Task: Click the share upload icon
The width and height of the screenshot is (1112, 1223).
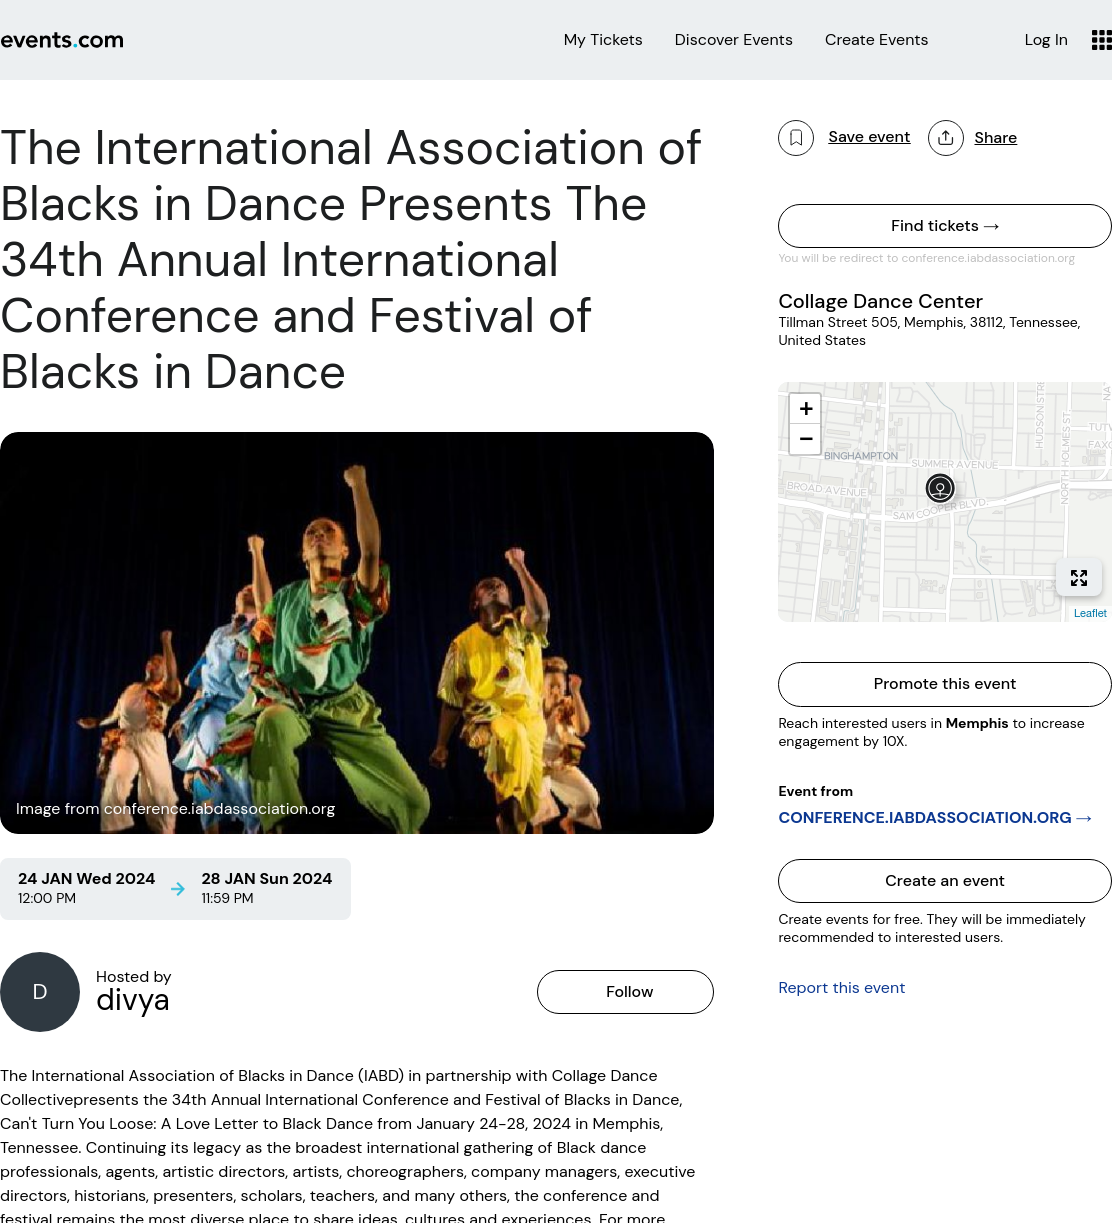Action: coord(946,138)
